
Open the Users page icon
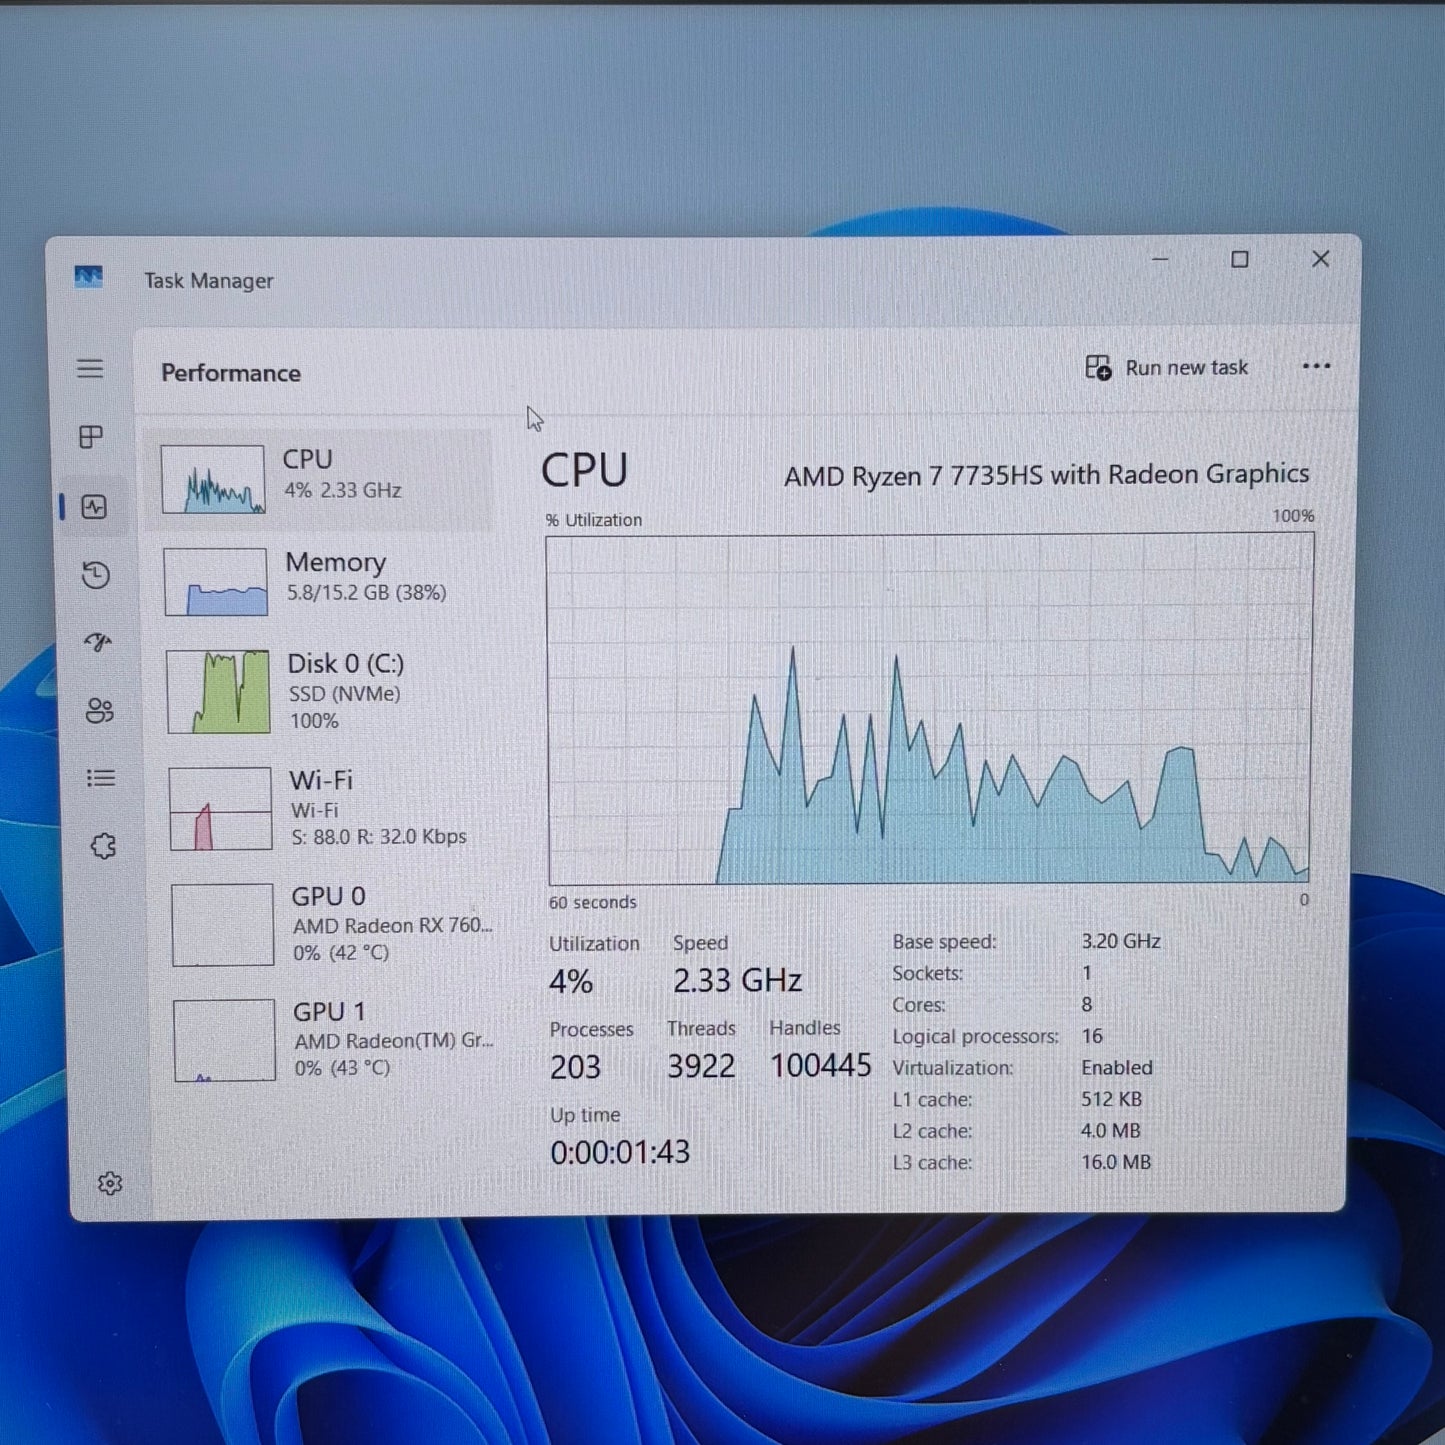(x=99, y=711)
